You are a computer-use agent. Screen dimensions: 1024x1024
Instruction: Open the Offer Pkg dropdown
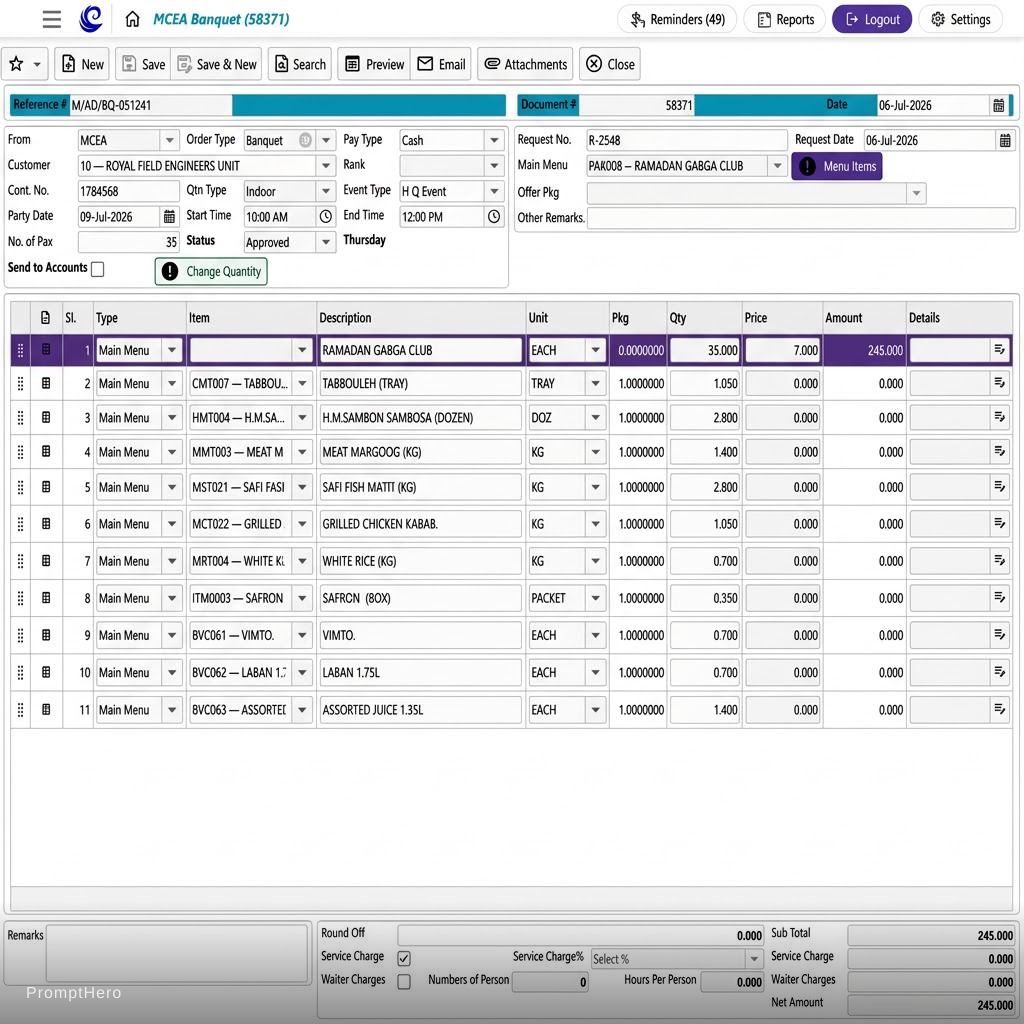click(916, 193)
